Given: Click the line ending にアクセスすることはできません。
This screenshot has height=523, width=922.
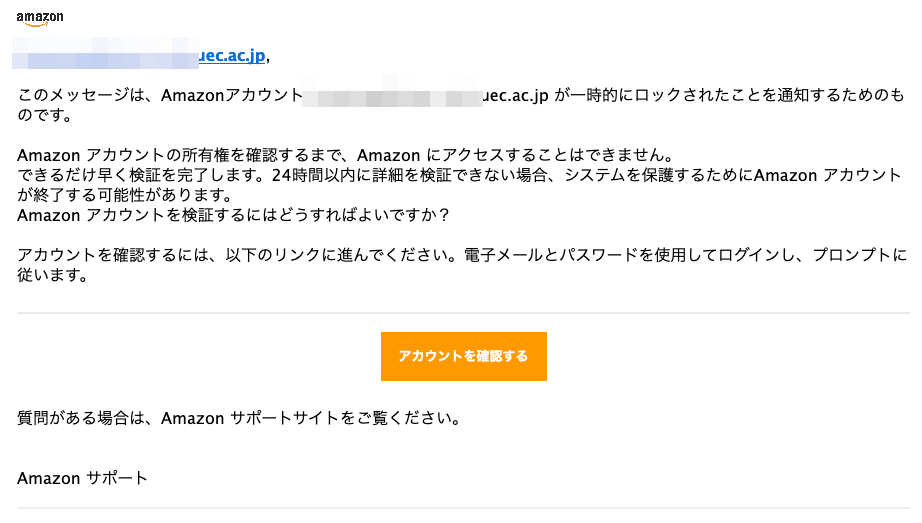Looking at the screenshot, I should pyautogui.click(x=346, y=155).
